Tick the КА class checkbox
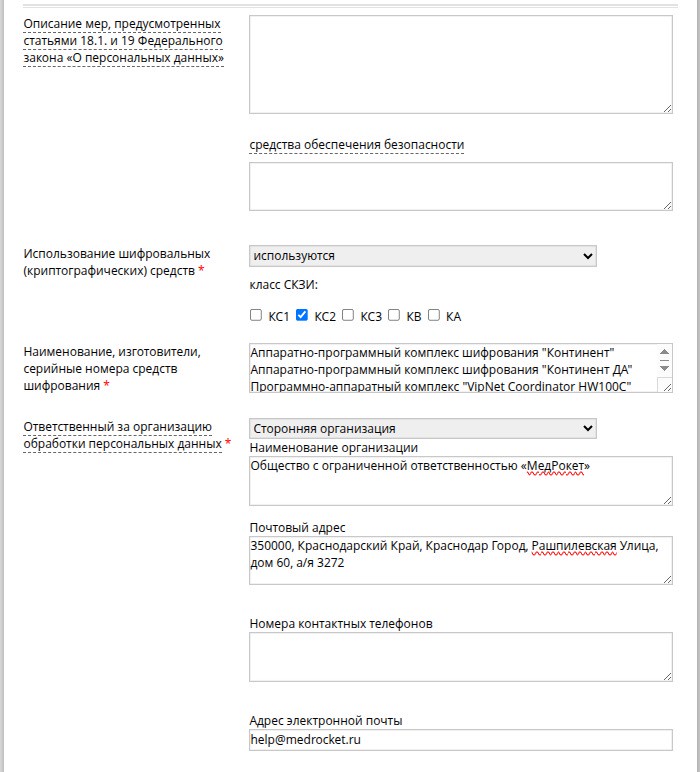The width and height of the screenshot is (700, 772). tap(434, 315)
